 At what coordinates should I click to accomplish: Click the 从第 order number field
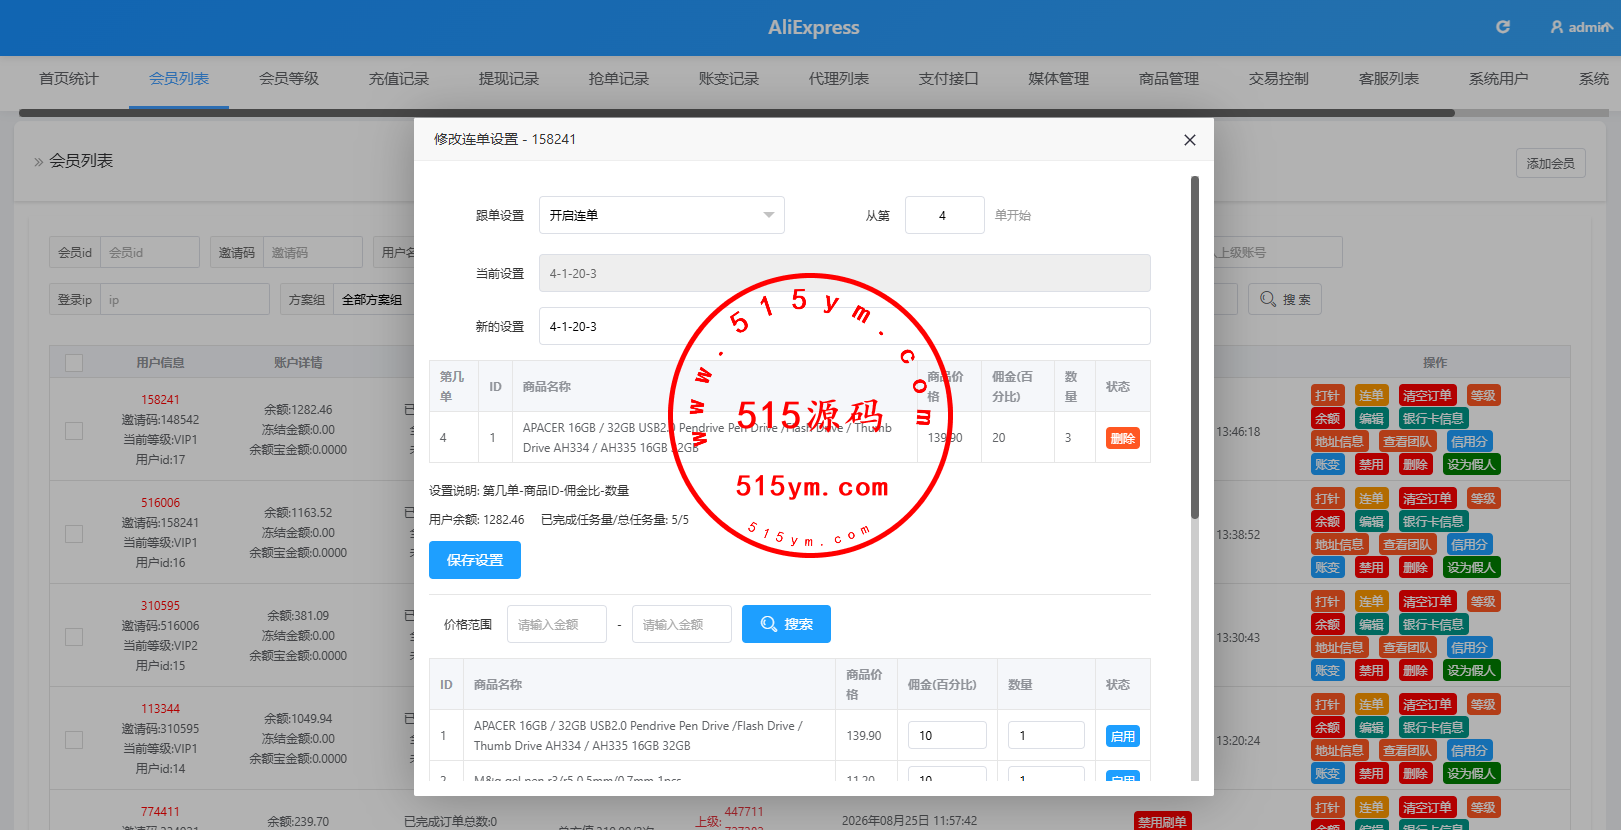click(944, 215)
